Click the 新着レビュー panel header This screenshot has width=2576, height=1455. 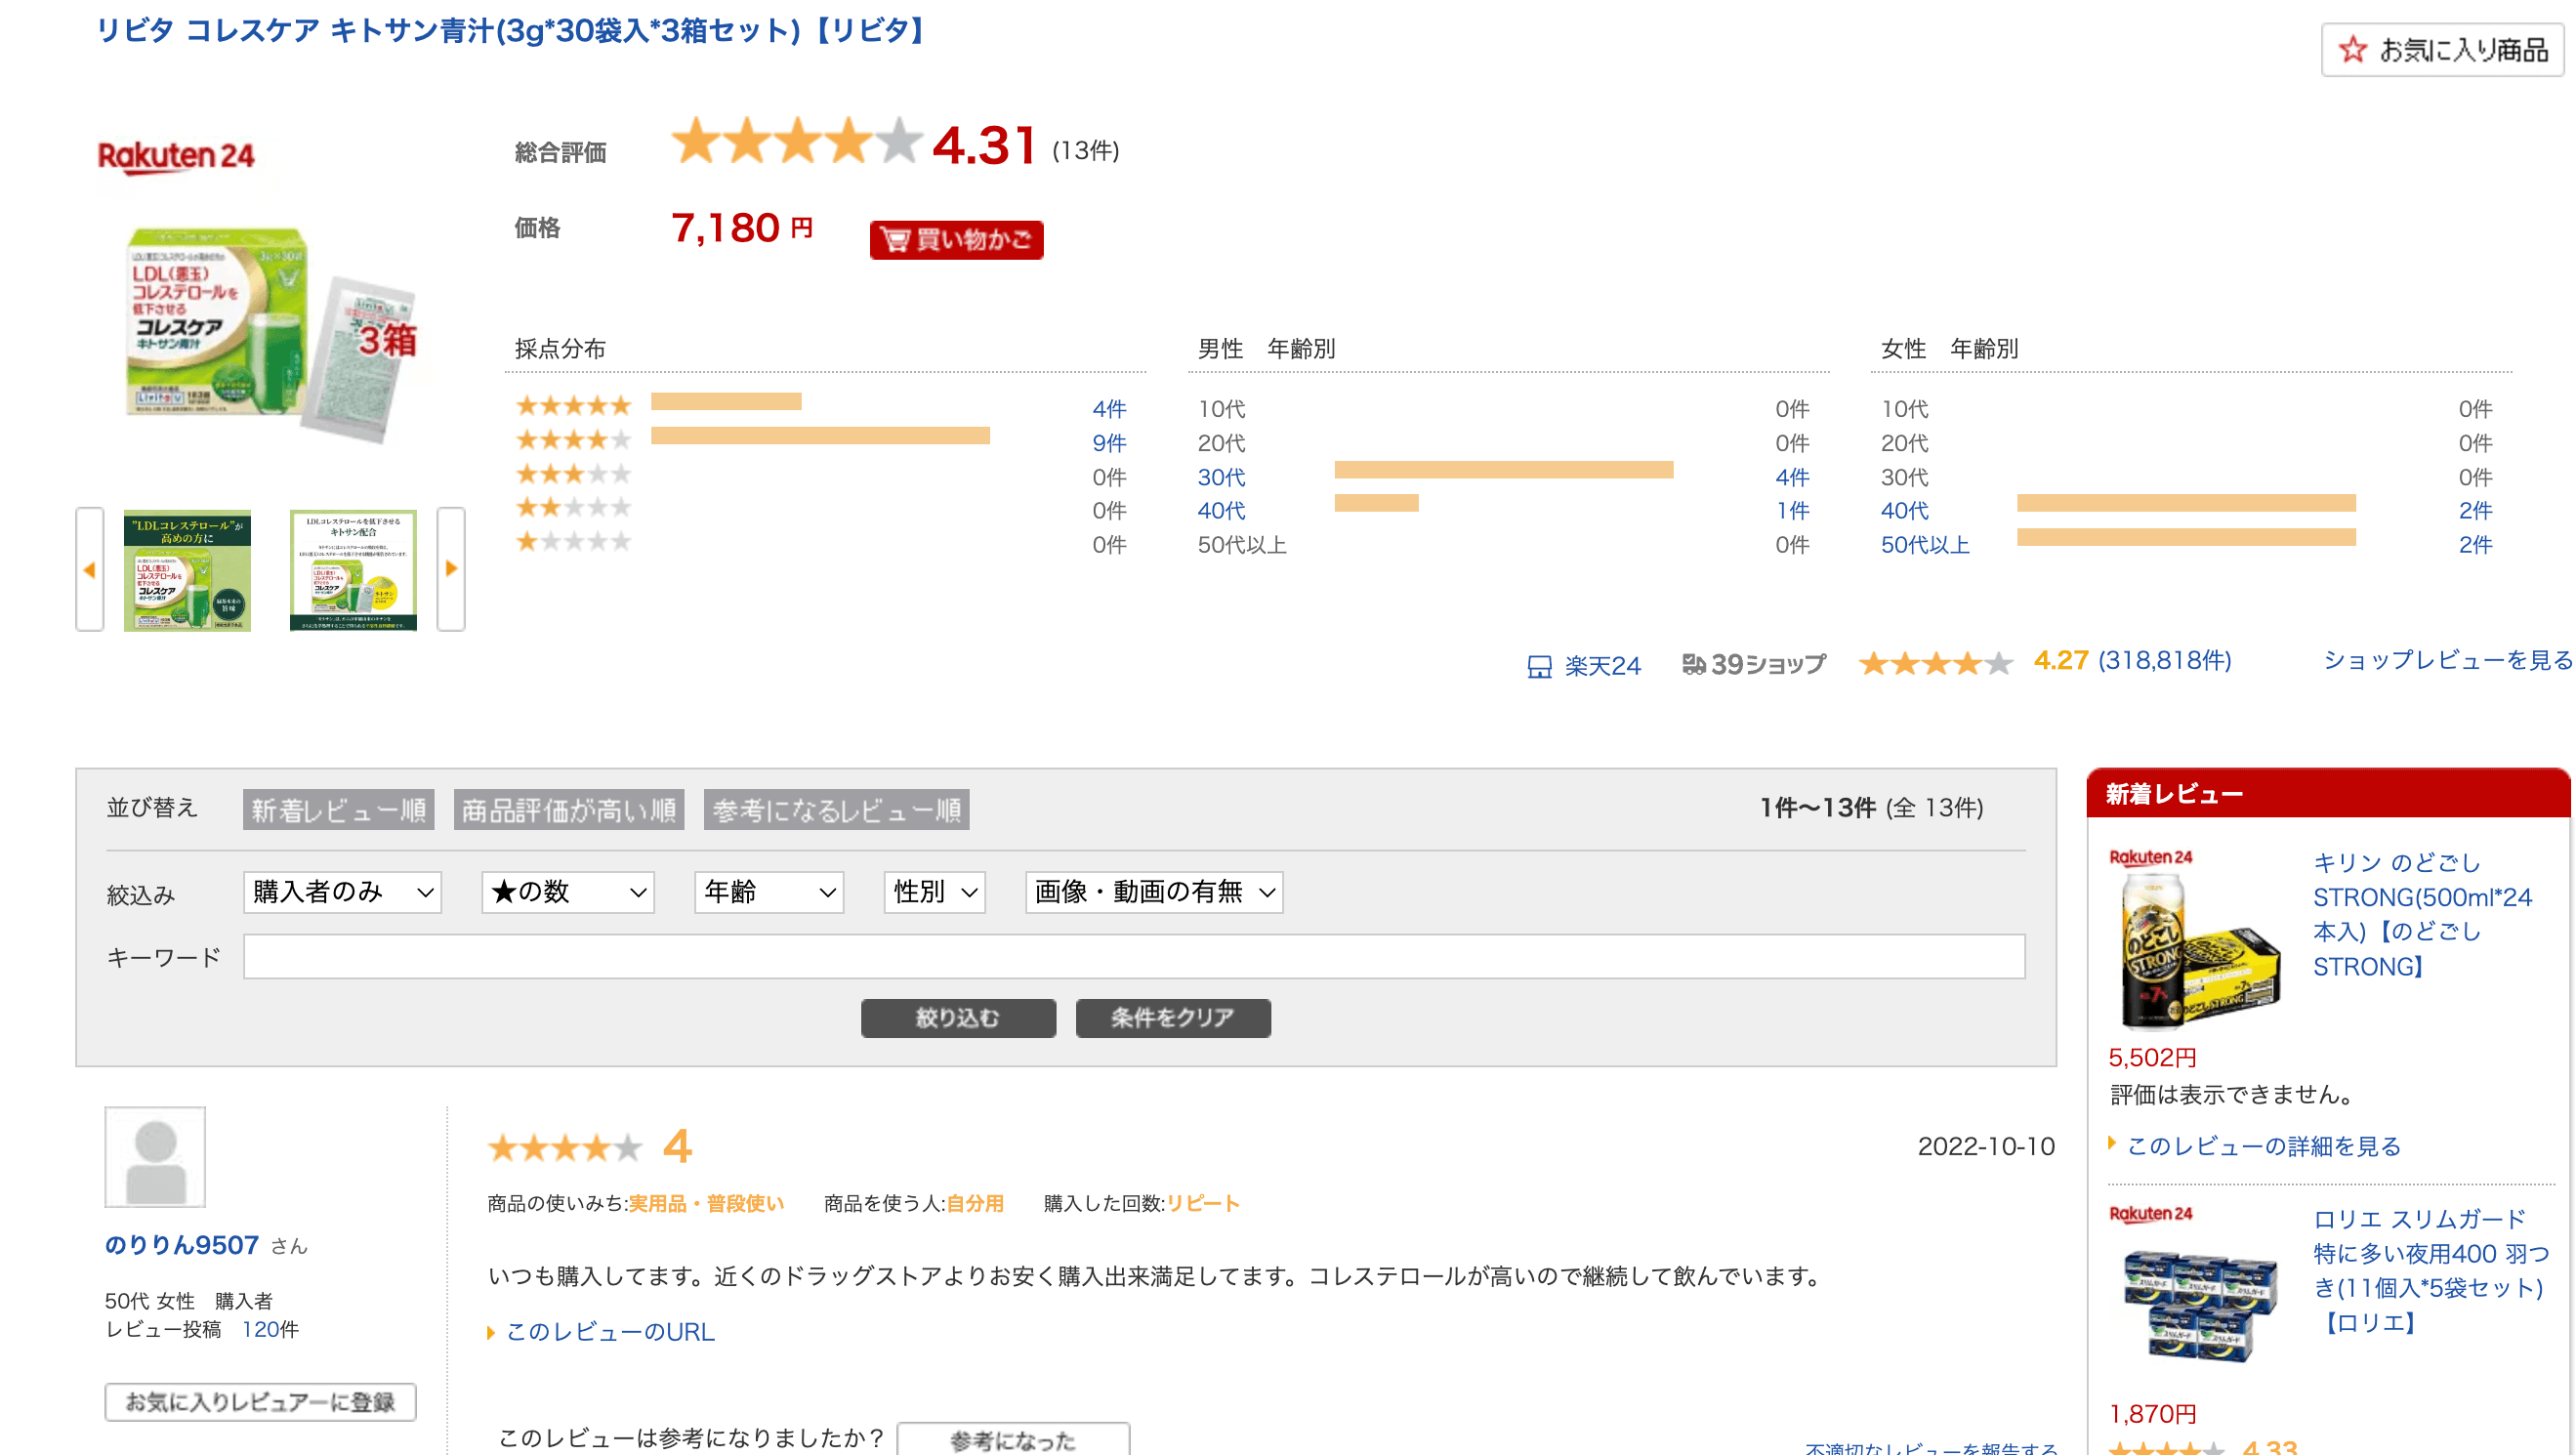[2328, 794]
